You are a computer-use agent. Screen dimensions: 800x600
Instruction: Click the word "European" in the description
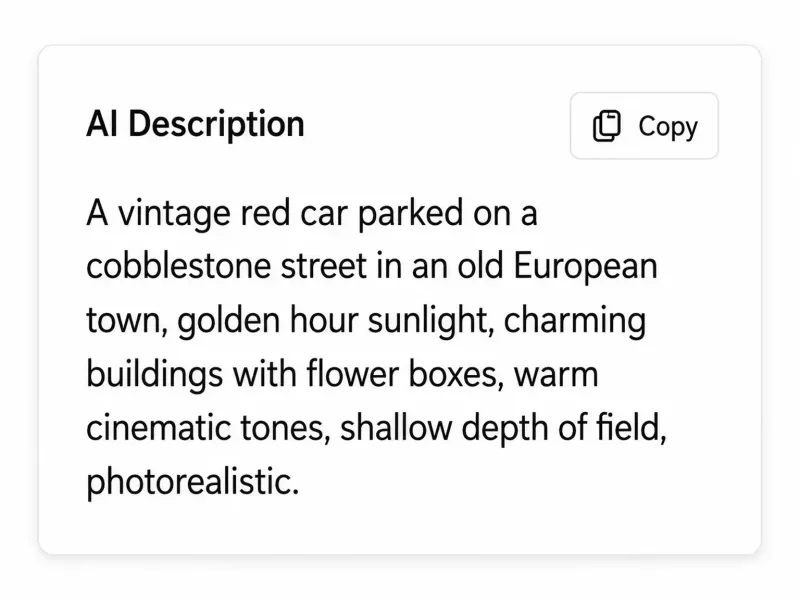585,267
